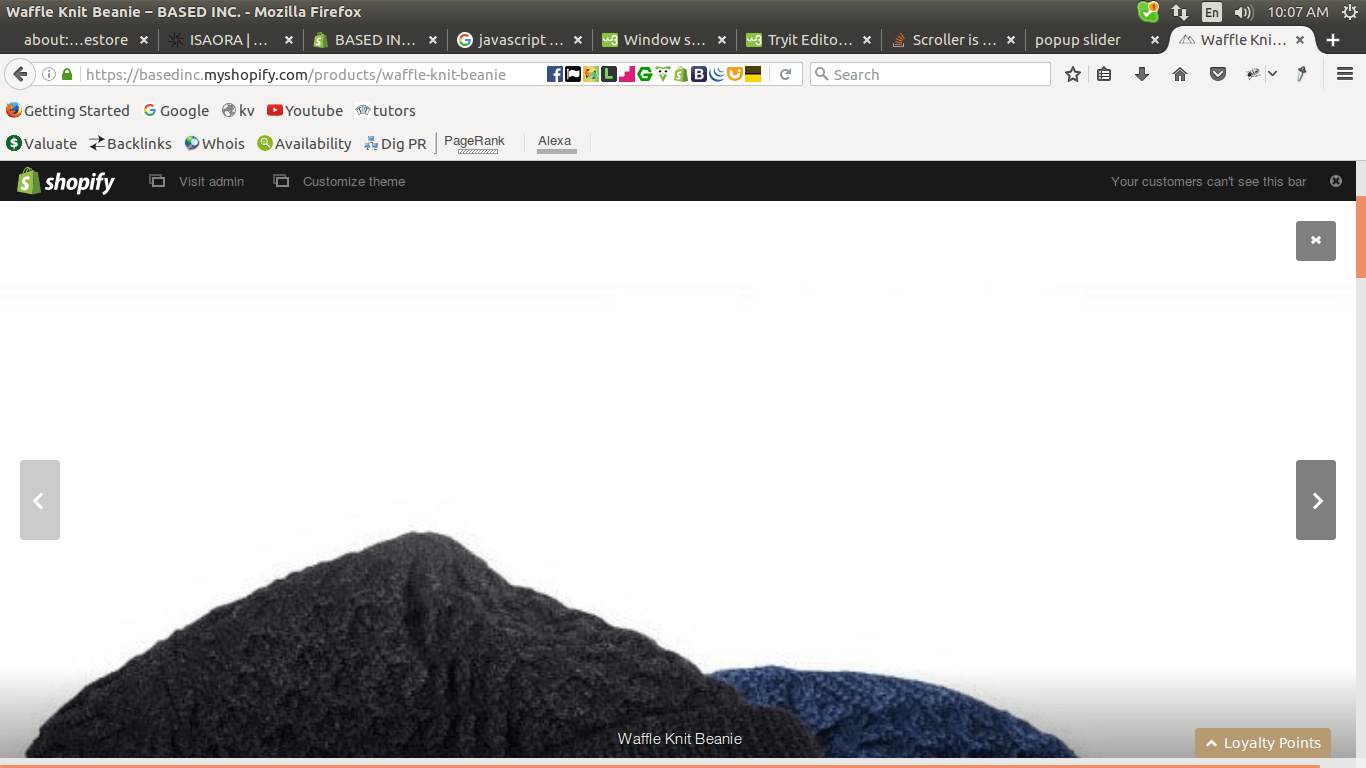Screen dimensions: 1366x768
Task: Click the padlock security icon in the address bar
Action: tap(65, 73)
